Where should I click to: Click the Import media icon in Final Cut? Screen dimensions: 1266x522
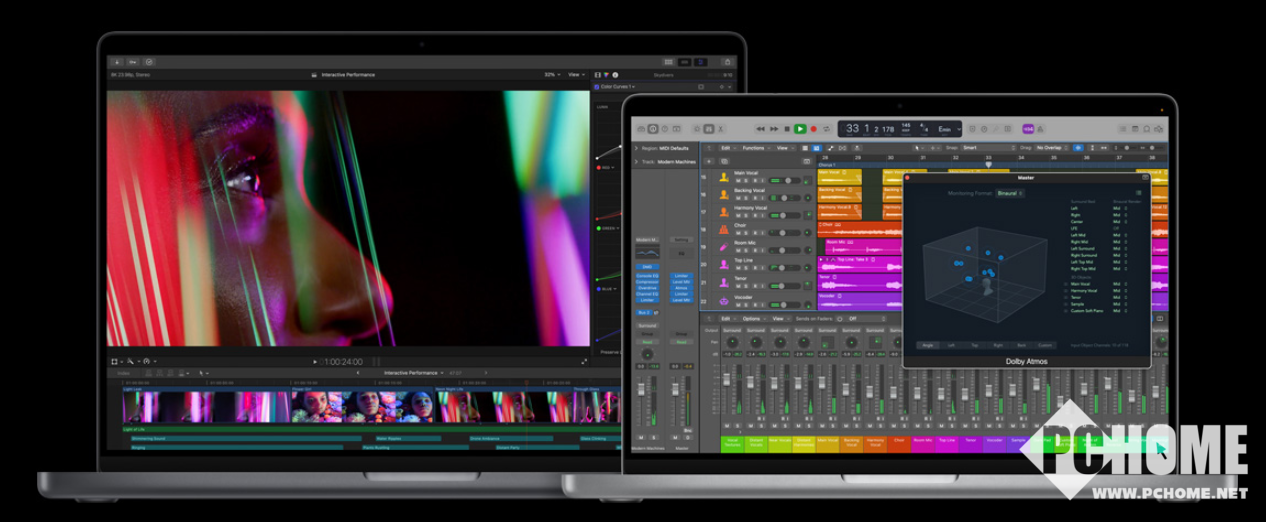(x=117, y=62)
